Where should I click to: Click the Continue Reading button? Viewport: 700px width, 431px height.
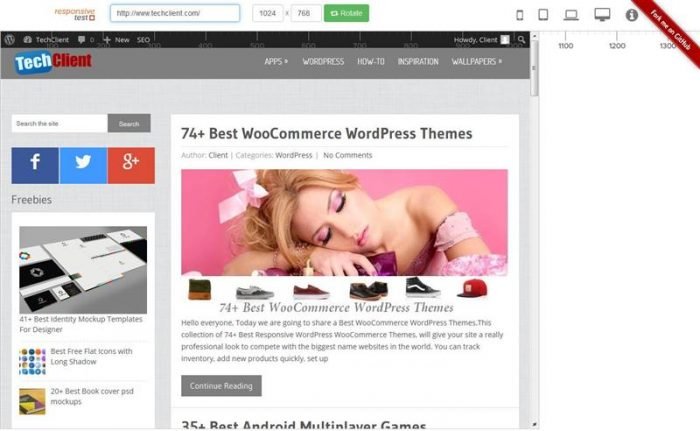[221, 386]
